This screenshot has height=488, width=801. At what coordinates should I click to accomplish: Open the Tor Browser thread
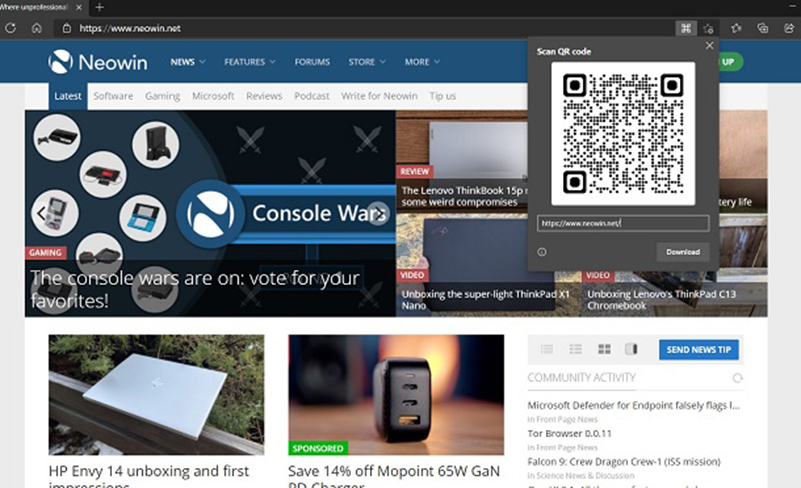point(570,433)
